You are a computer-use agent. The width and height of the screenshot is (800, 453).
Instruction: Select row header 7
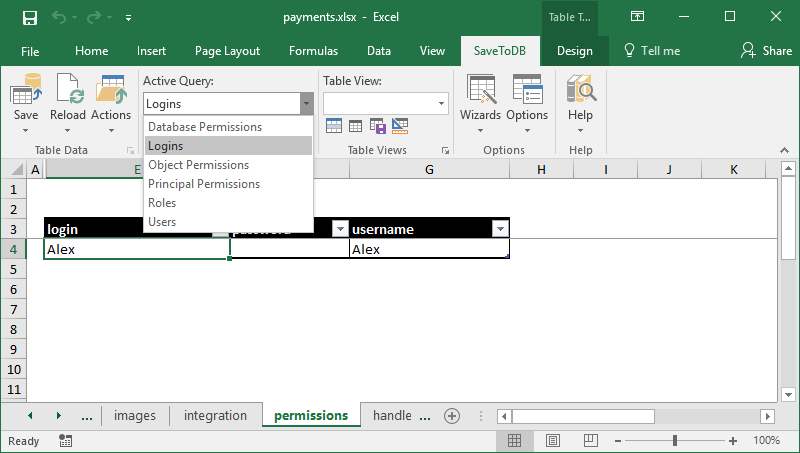tap(14, 310)
